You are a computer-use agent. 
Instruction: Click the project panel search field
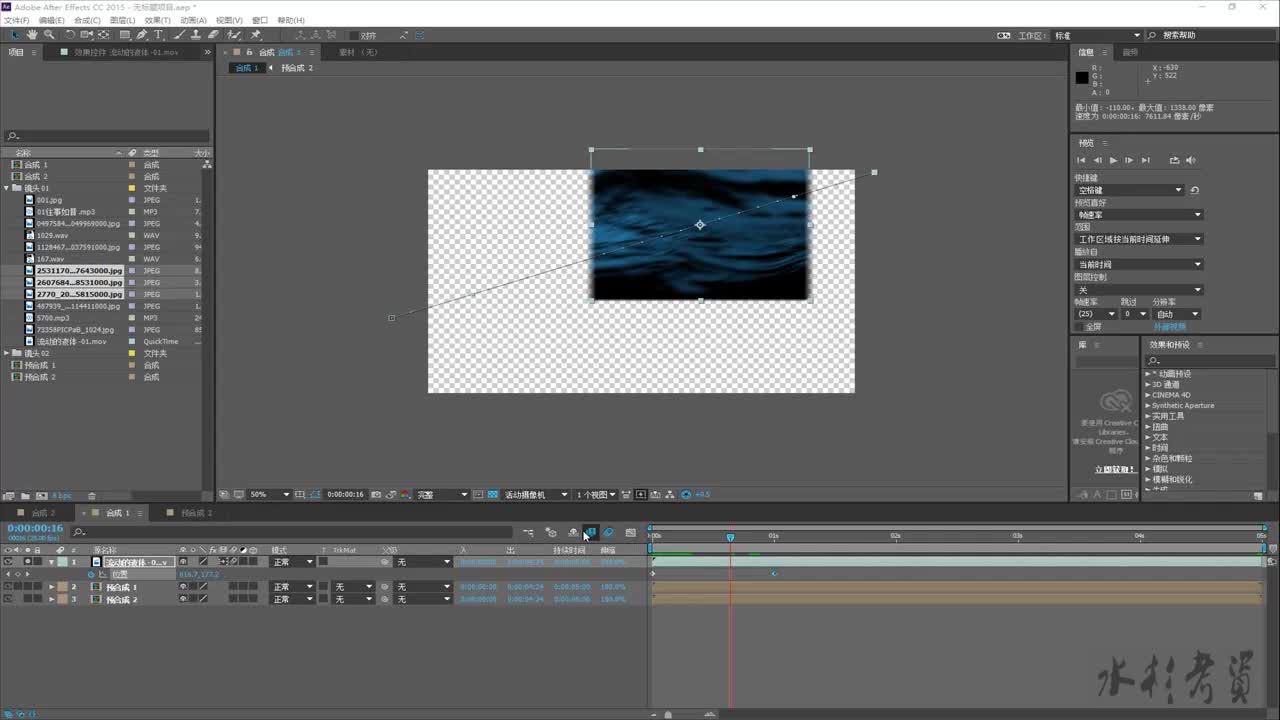107,136
